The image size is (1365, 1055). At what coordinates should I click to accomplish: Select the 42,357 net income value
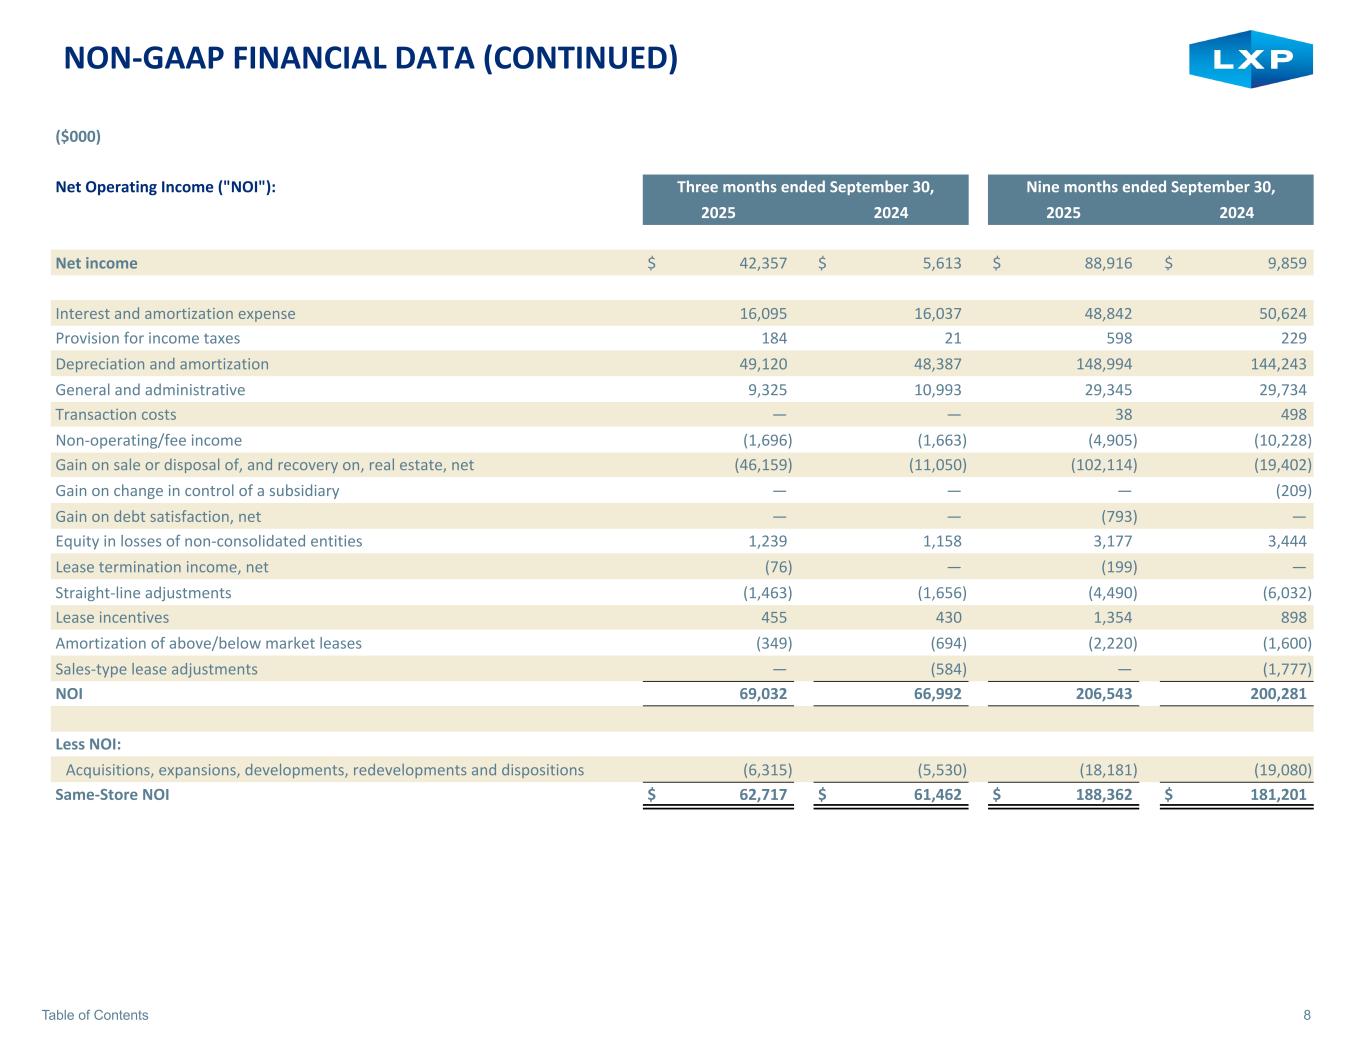(762, 263)
